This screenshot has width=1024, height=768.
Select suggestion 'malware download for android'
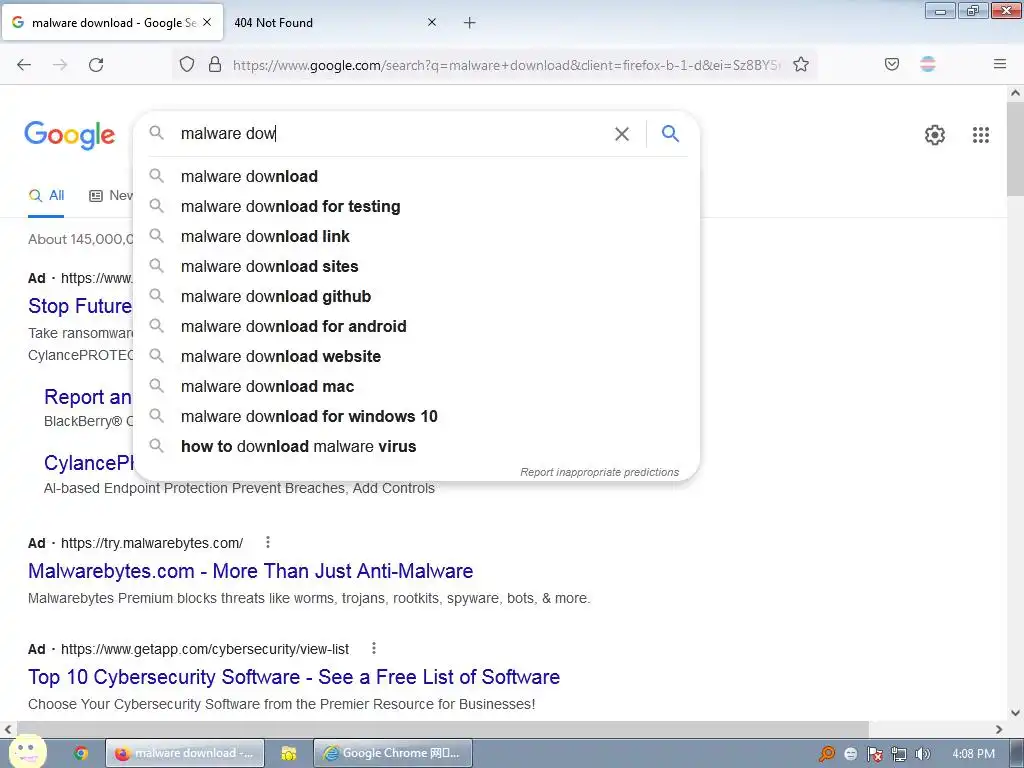pos(416,327)
